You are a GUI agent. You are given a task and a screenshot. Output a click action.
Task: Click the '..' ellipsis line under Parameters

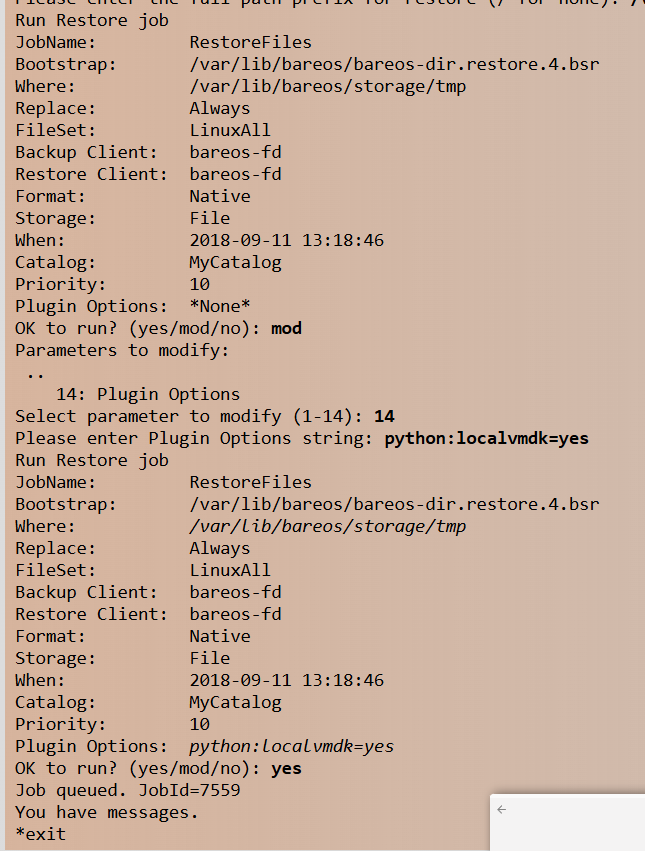coord(35,373)
